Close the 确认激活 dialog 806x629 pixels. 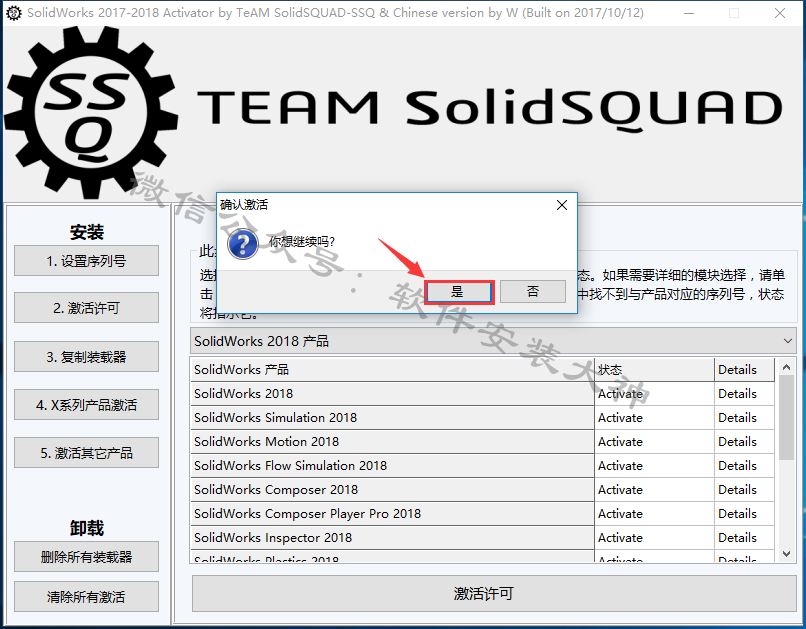(562, 205)
